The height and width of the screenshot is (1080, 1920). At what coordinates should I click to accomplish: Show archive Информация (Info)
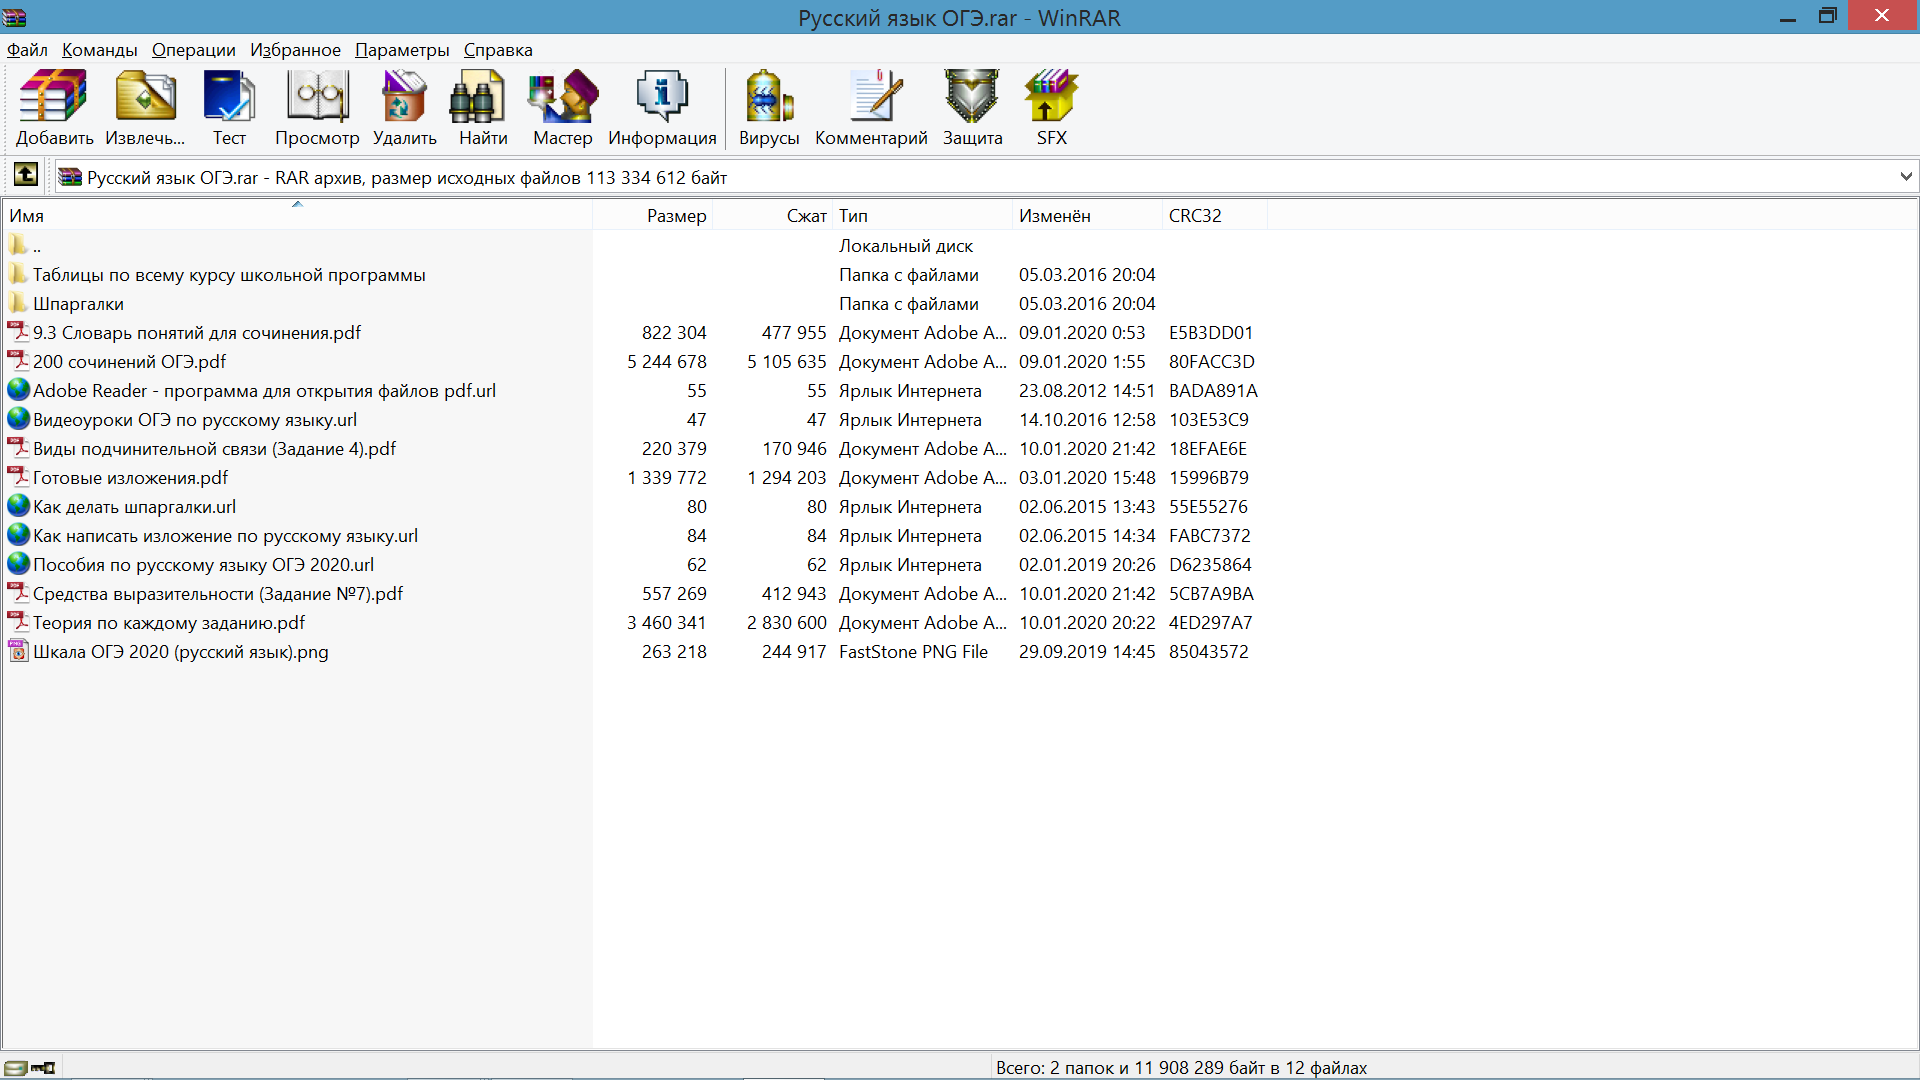[662, 108]
